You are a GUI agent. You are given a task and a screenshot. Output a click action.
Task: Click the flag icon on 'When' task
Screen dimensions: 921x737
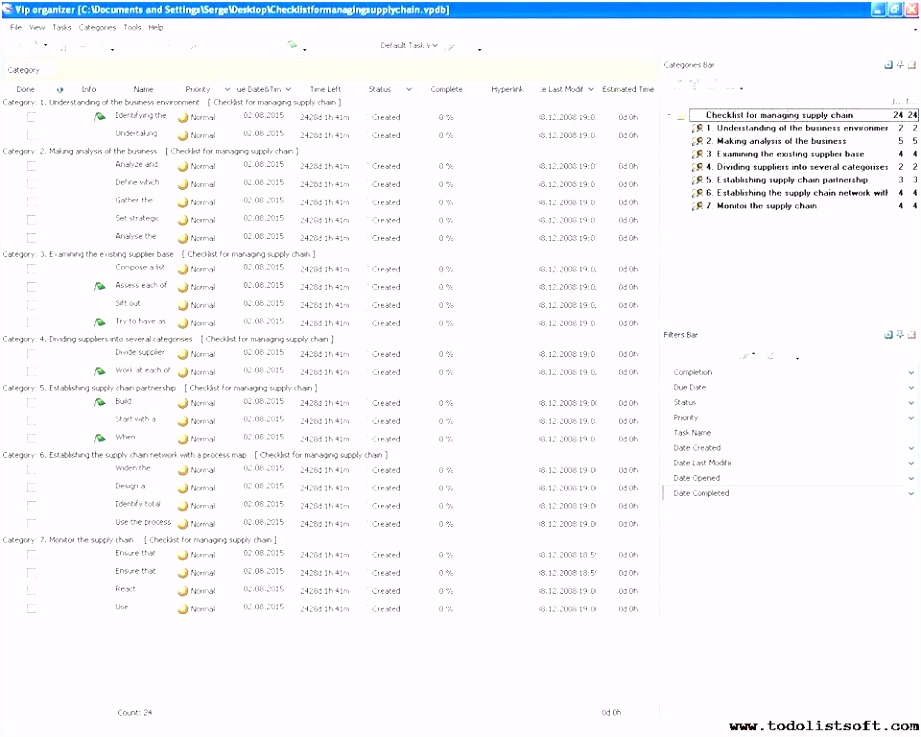click(100, 438)
